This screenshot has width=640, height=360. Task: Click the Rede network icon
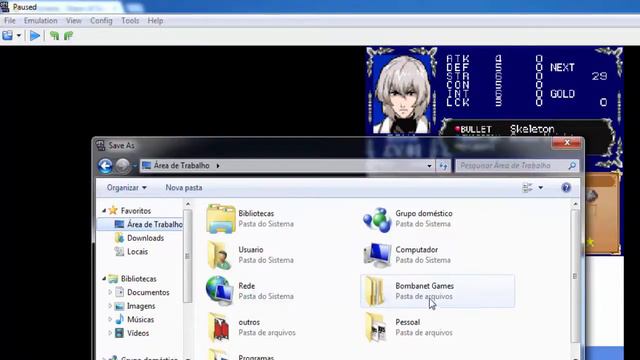[219, 291]
